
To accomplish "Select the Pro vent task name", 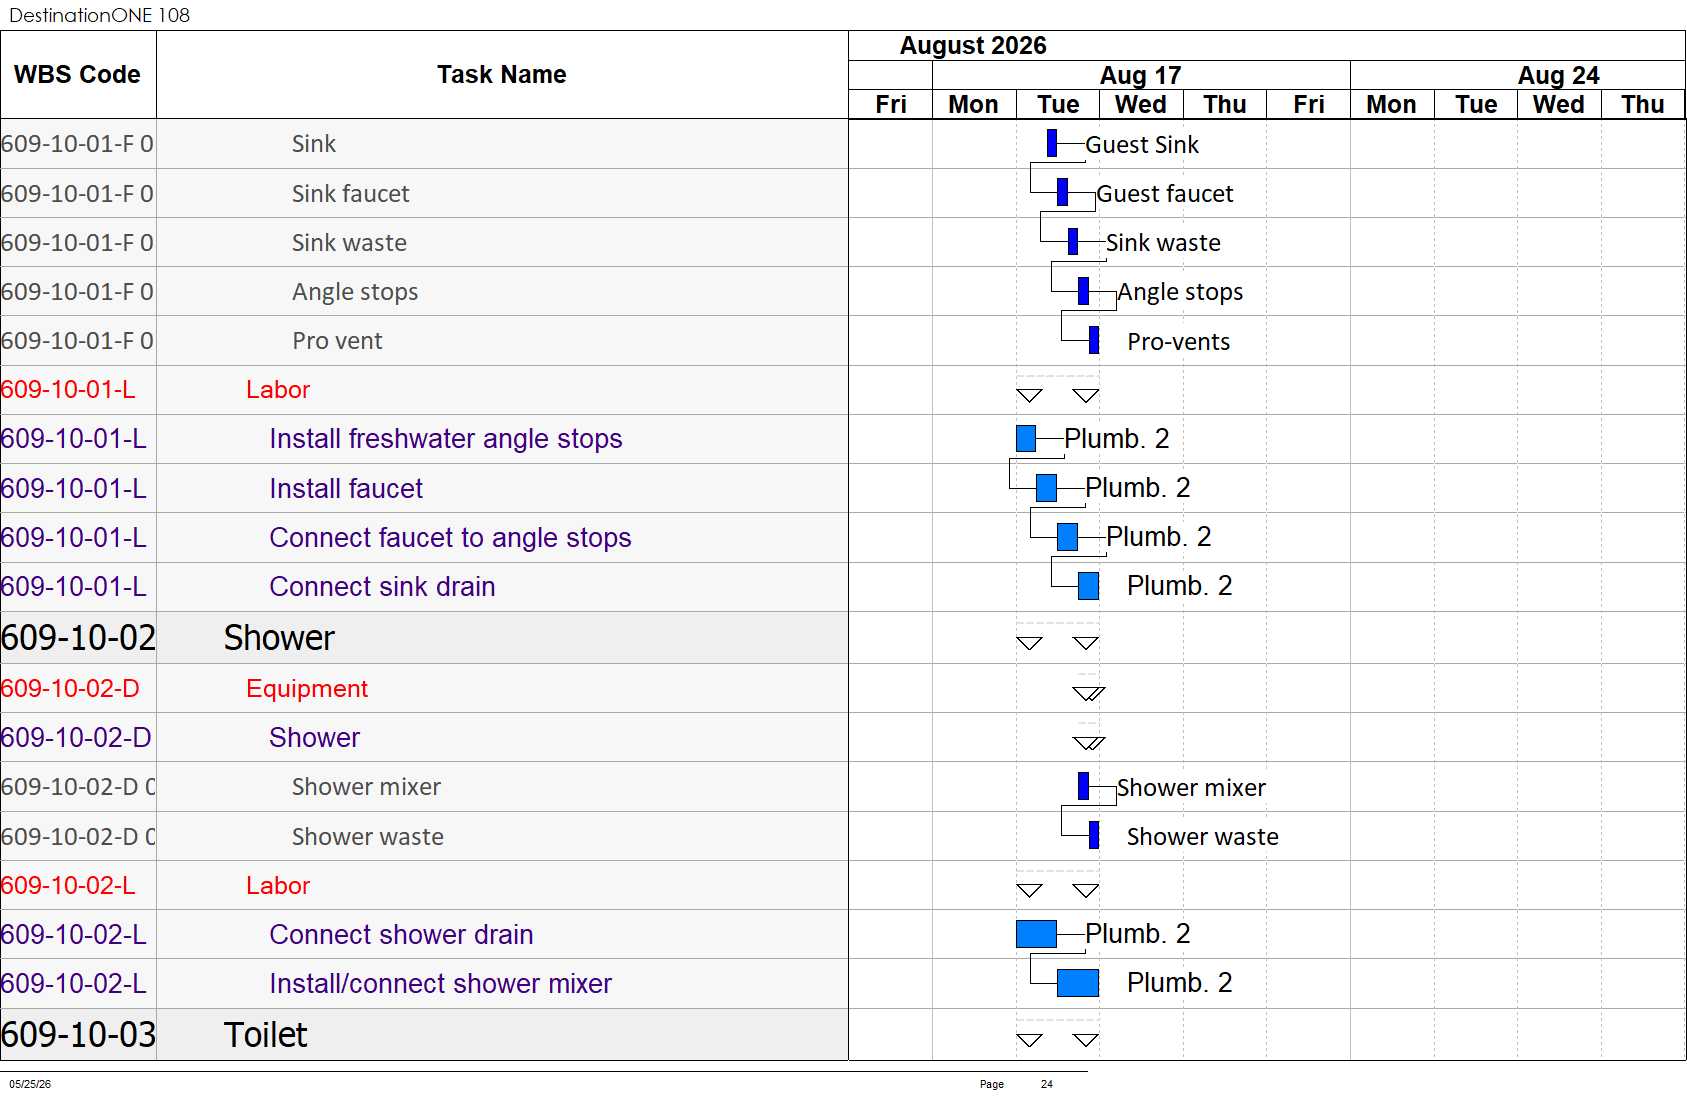I will pos(337,340).
